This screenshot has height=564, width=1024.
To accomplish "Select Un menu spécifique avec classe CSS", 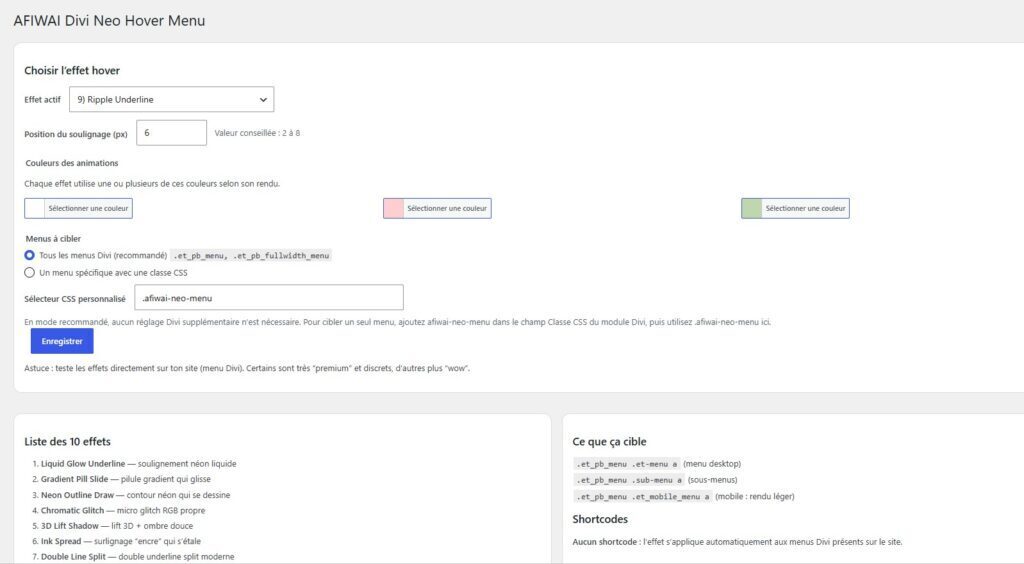I will click(x=29, y=272).
